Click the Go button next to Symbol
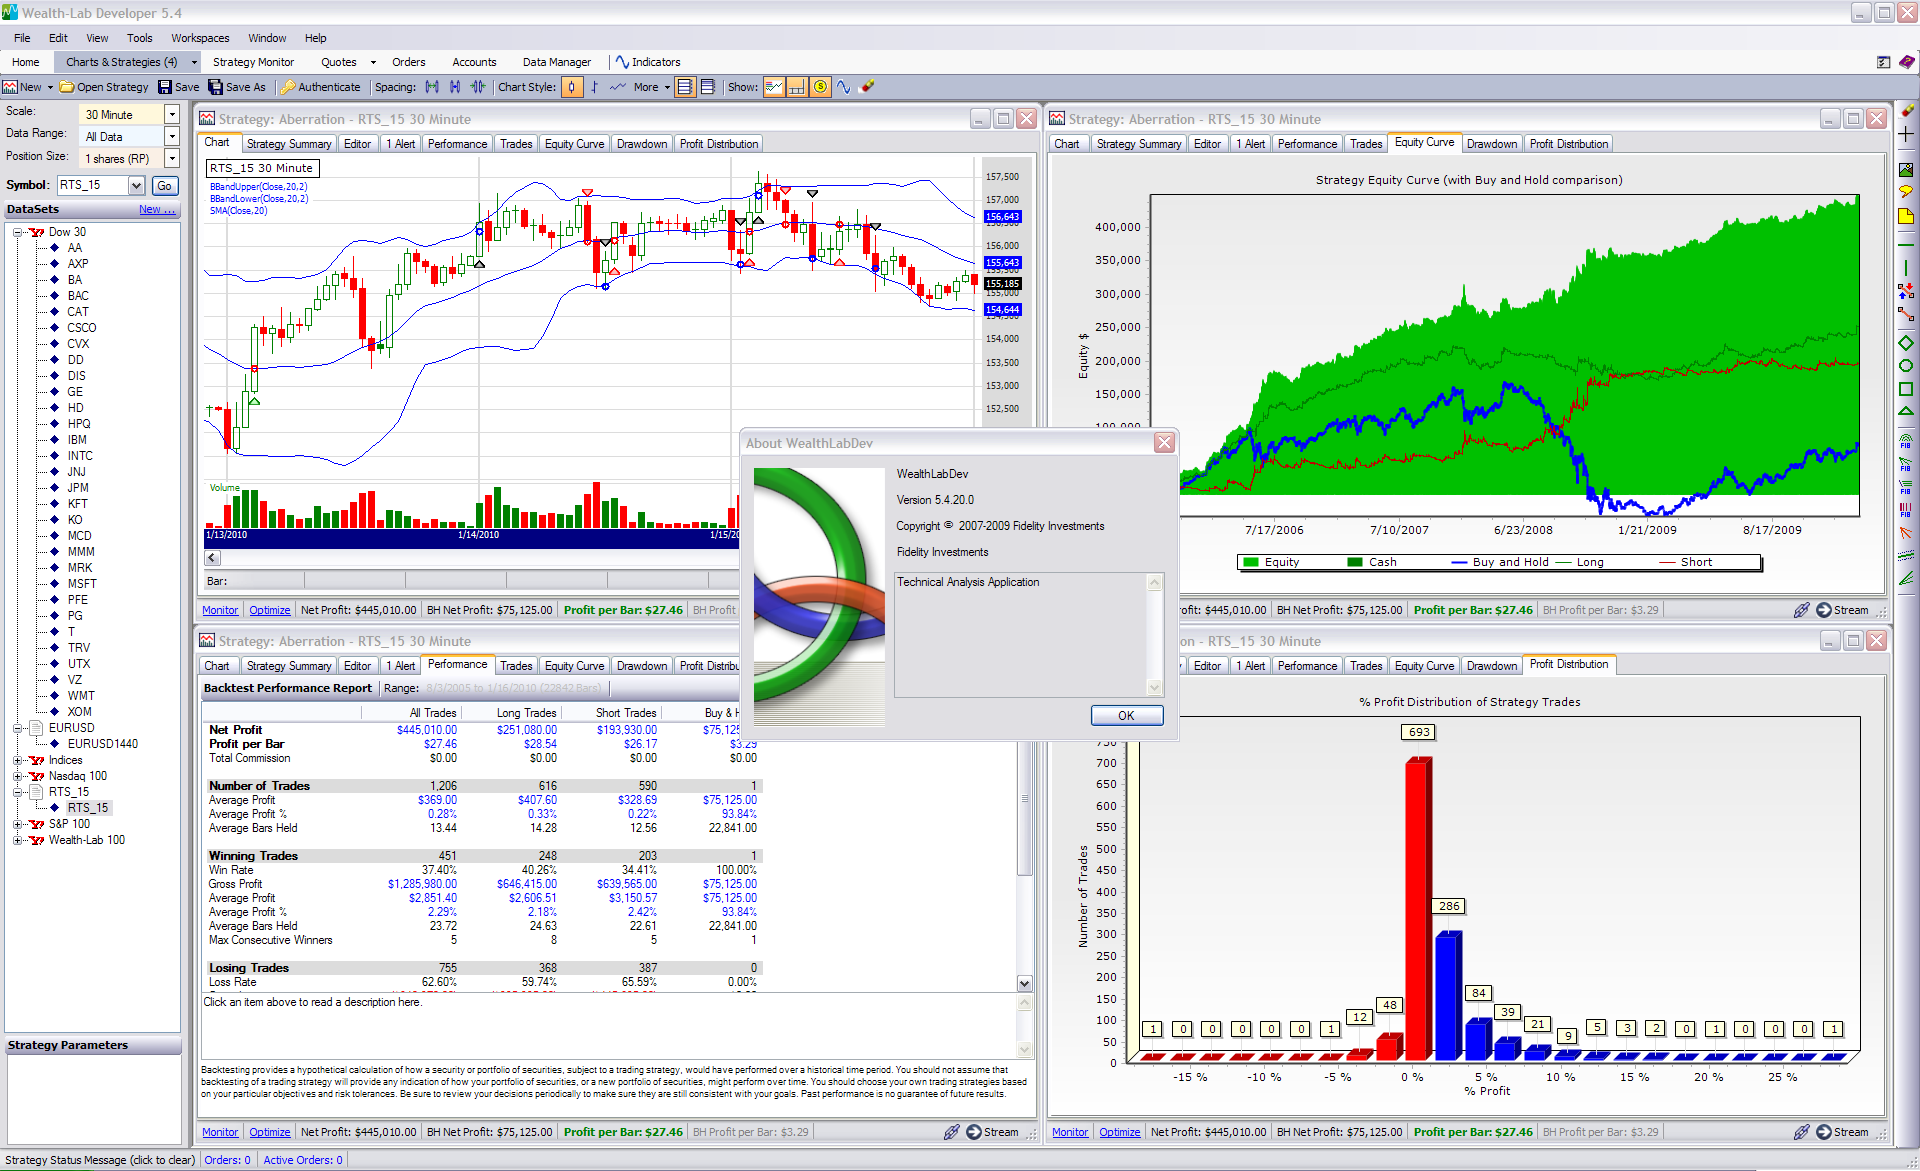The image size is (1920, 1171). (165, 185)
